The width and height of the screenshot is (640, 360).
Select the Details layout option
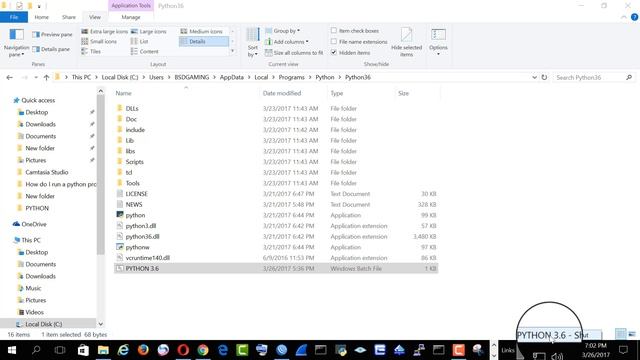point(203,42)
